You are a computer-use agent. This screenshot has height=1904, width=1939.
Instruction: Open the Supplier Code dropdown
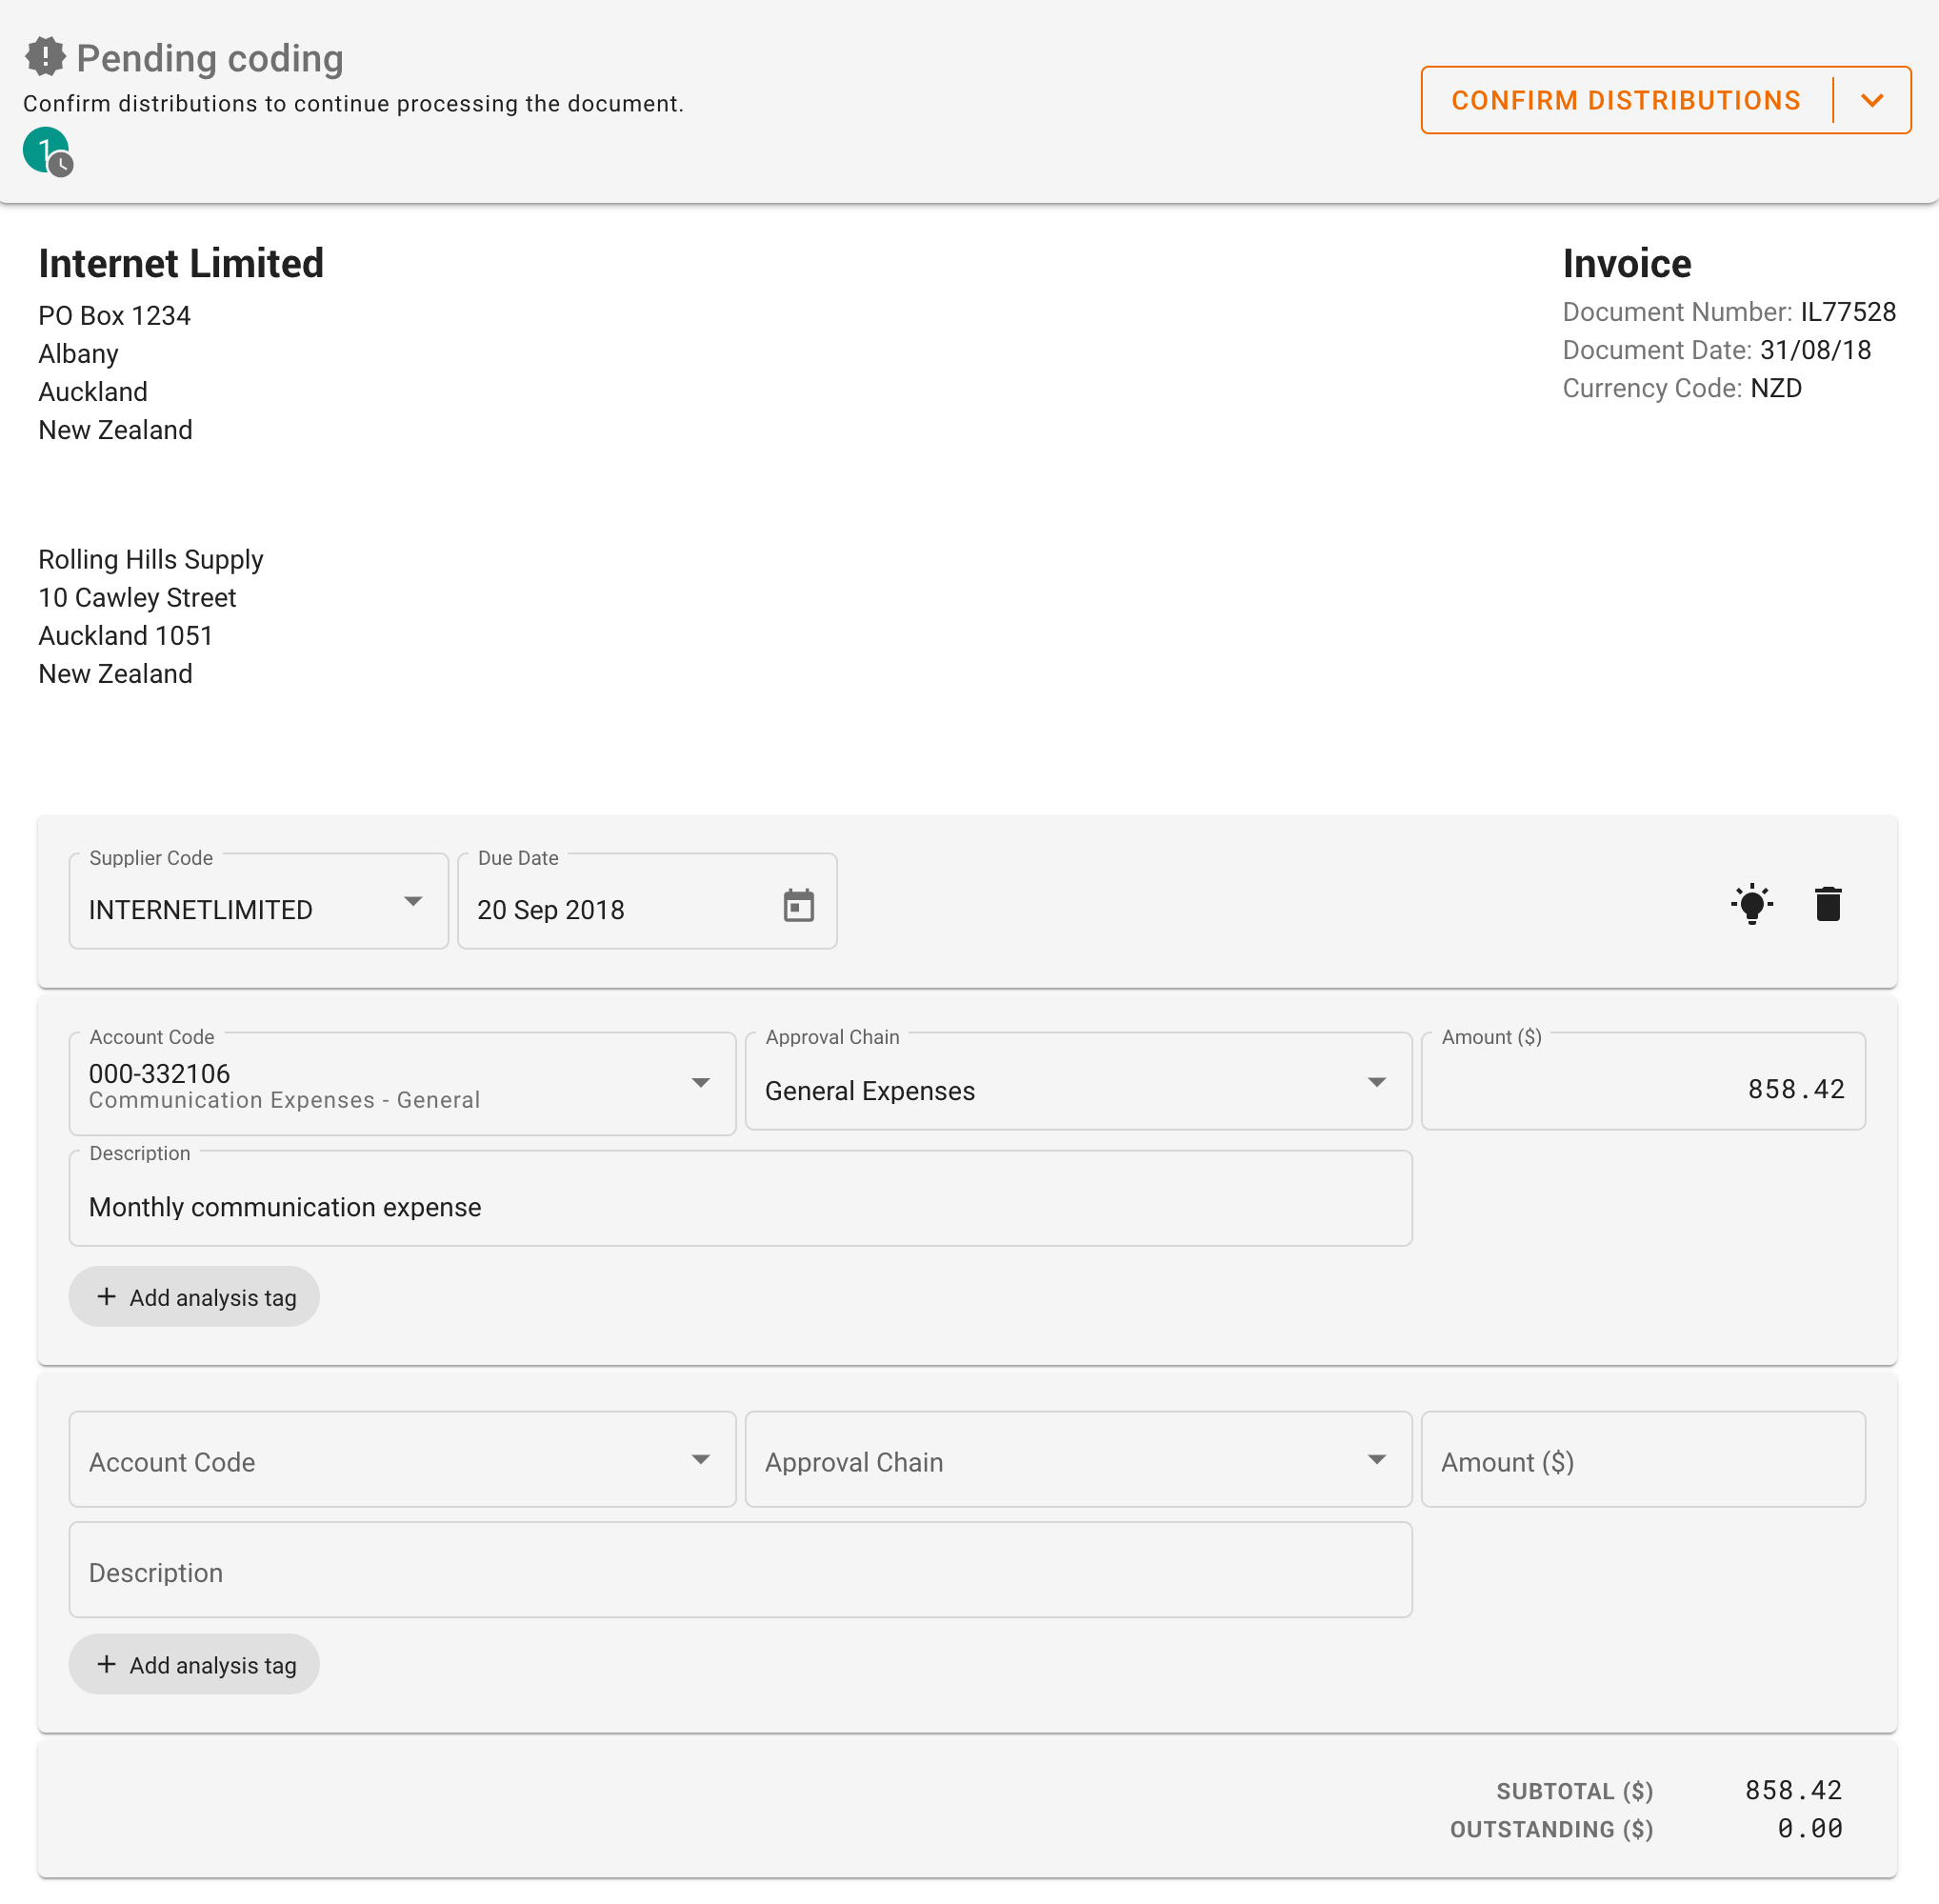coord(414,901)
